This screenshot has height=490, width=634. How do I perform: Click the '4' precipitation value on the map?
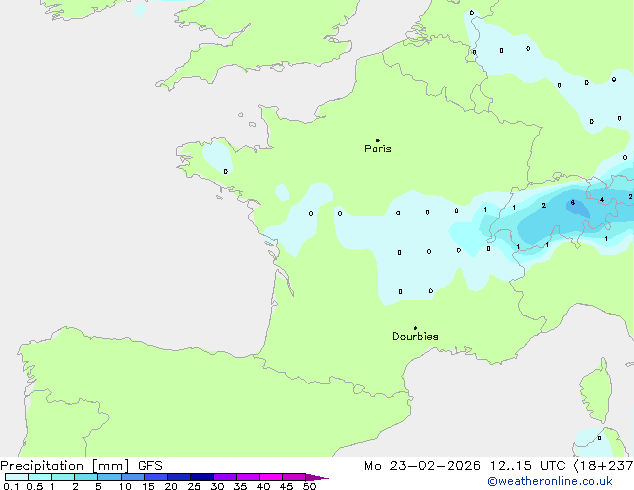click(602, 199)
